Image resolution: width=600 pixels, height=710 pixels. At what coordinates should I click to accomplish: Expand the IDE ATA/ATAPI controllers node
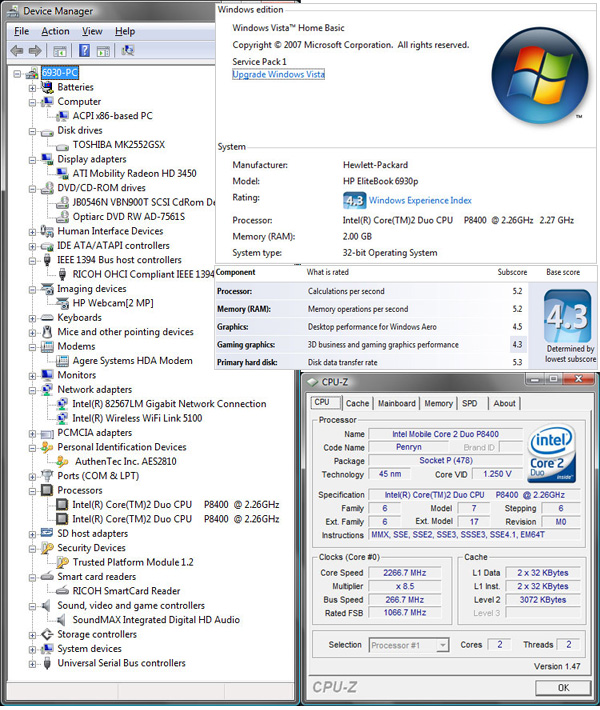32,246
